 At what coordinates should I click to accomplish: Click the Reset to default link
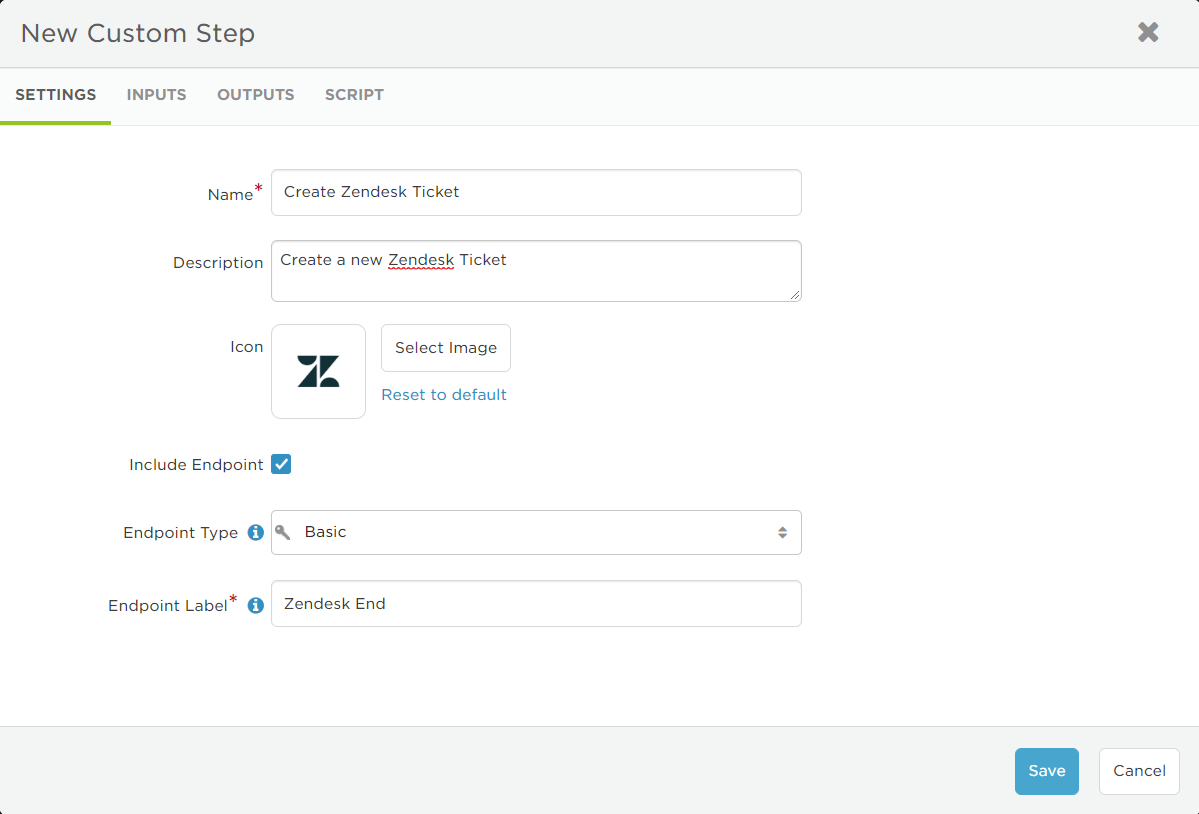coord(444,395)
